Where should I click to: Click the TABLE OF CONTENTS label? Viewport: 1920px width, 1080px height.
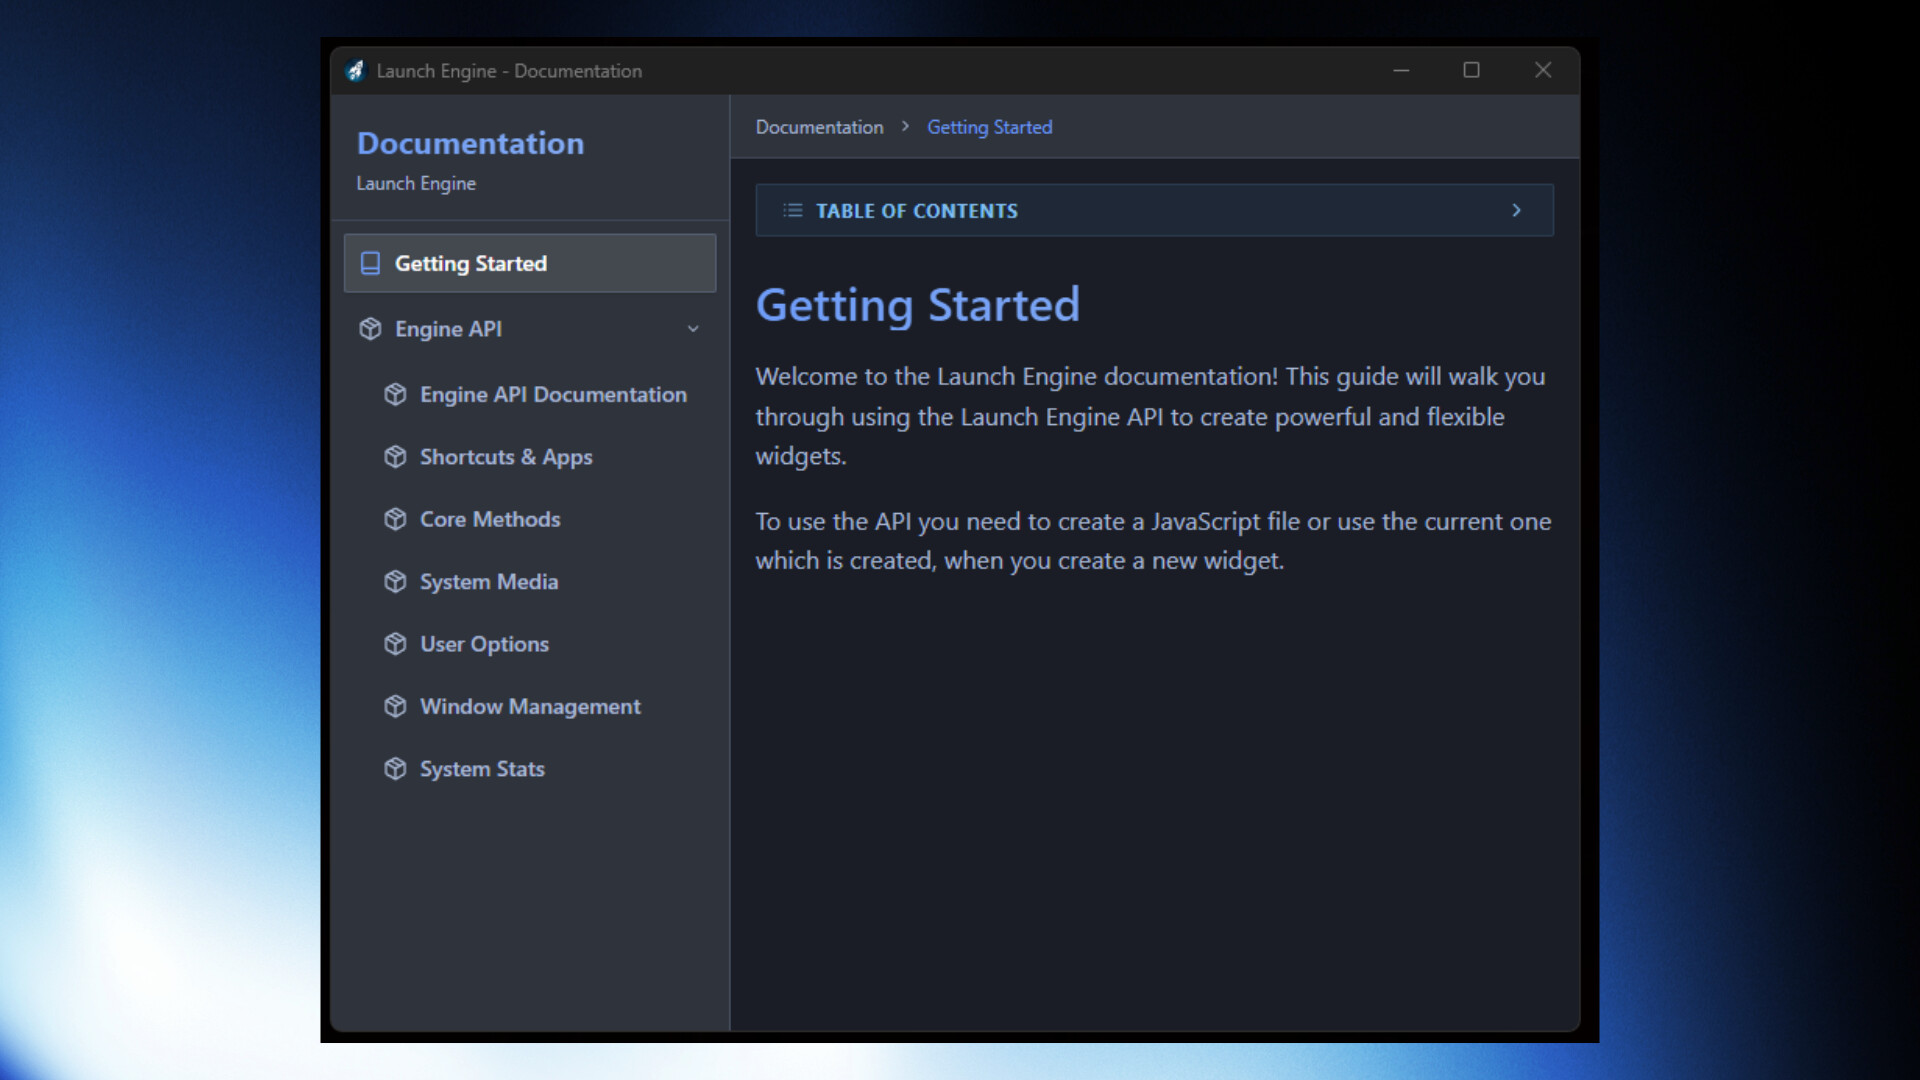tap(917, 211)
